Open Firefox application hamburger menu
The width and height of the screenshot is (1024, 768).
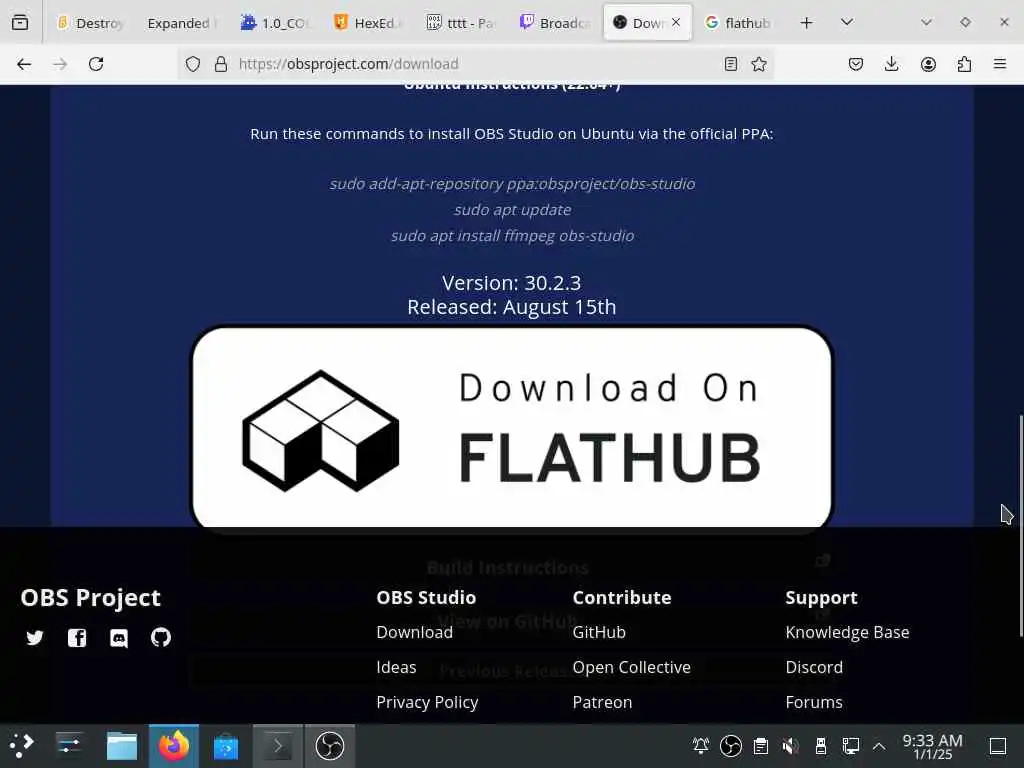point(1000,64)
